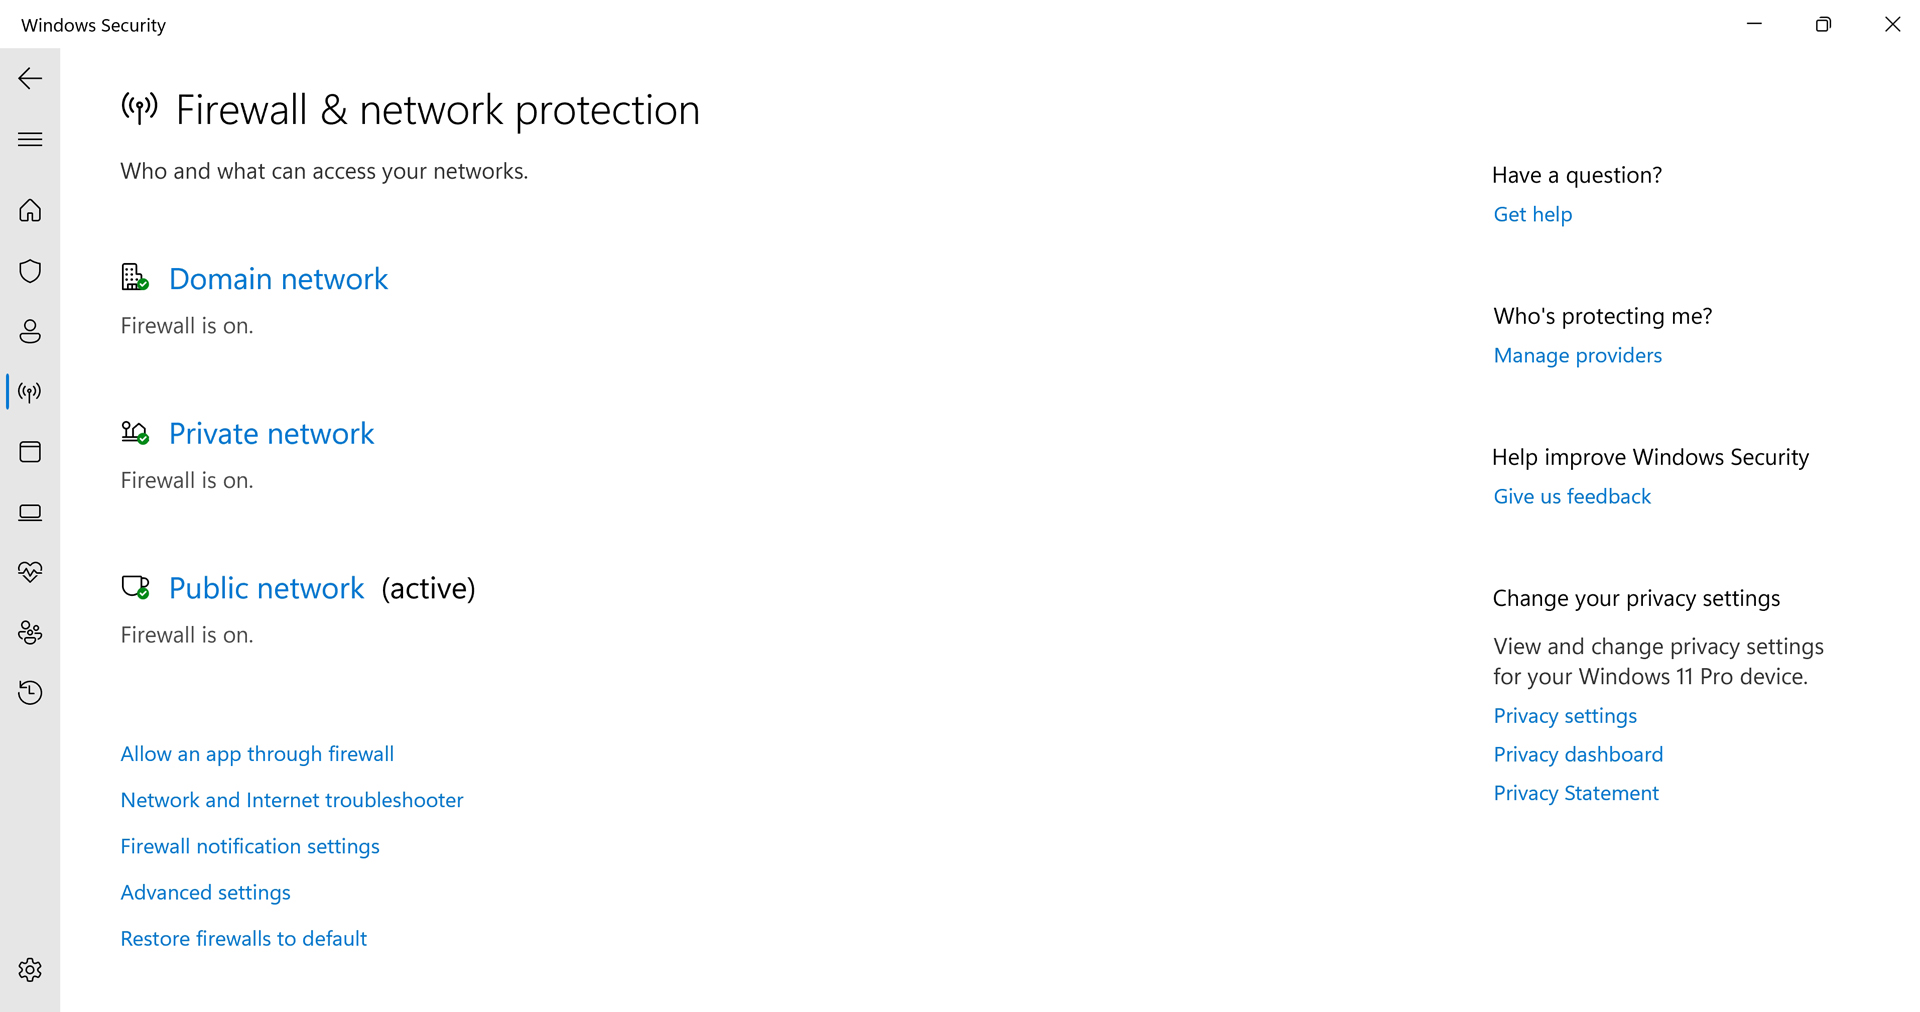The height and width of the screenshot is (1012, 1920).
Task: Open App & browser control icon
Action: tap(30, 452)
